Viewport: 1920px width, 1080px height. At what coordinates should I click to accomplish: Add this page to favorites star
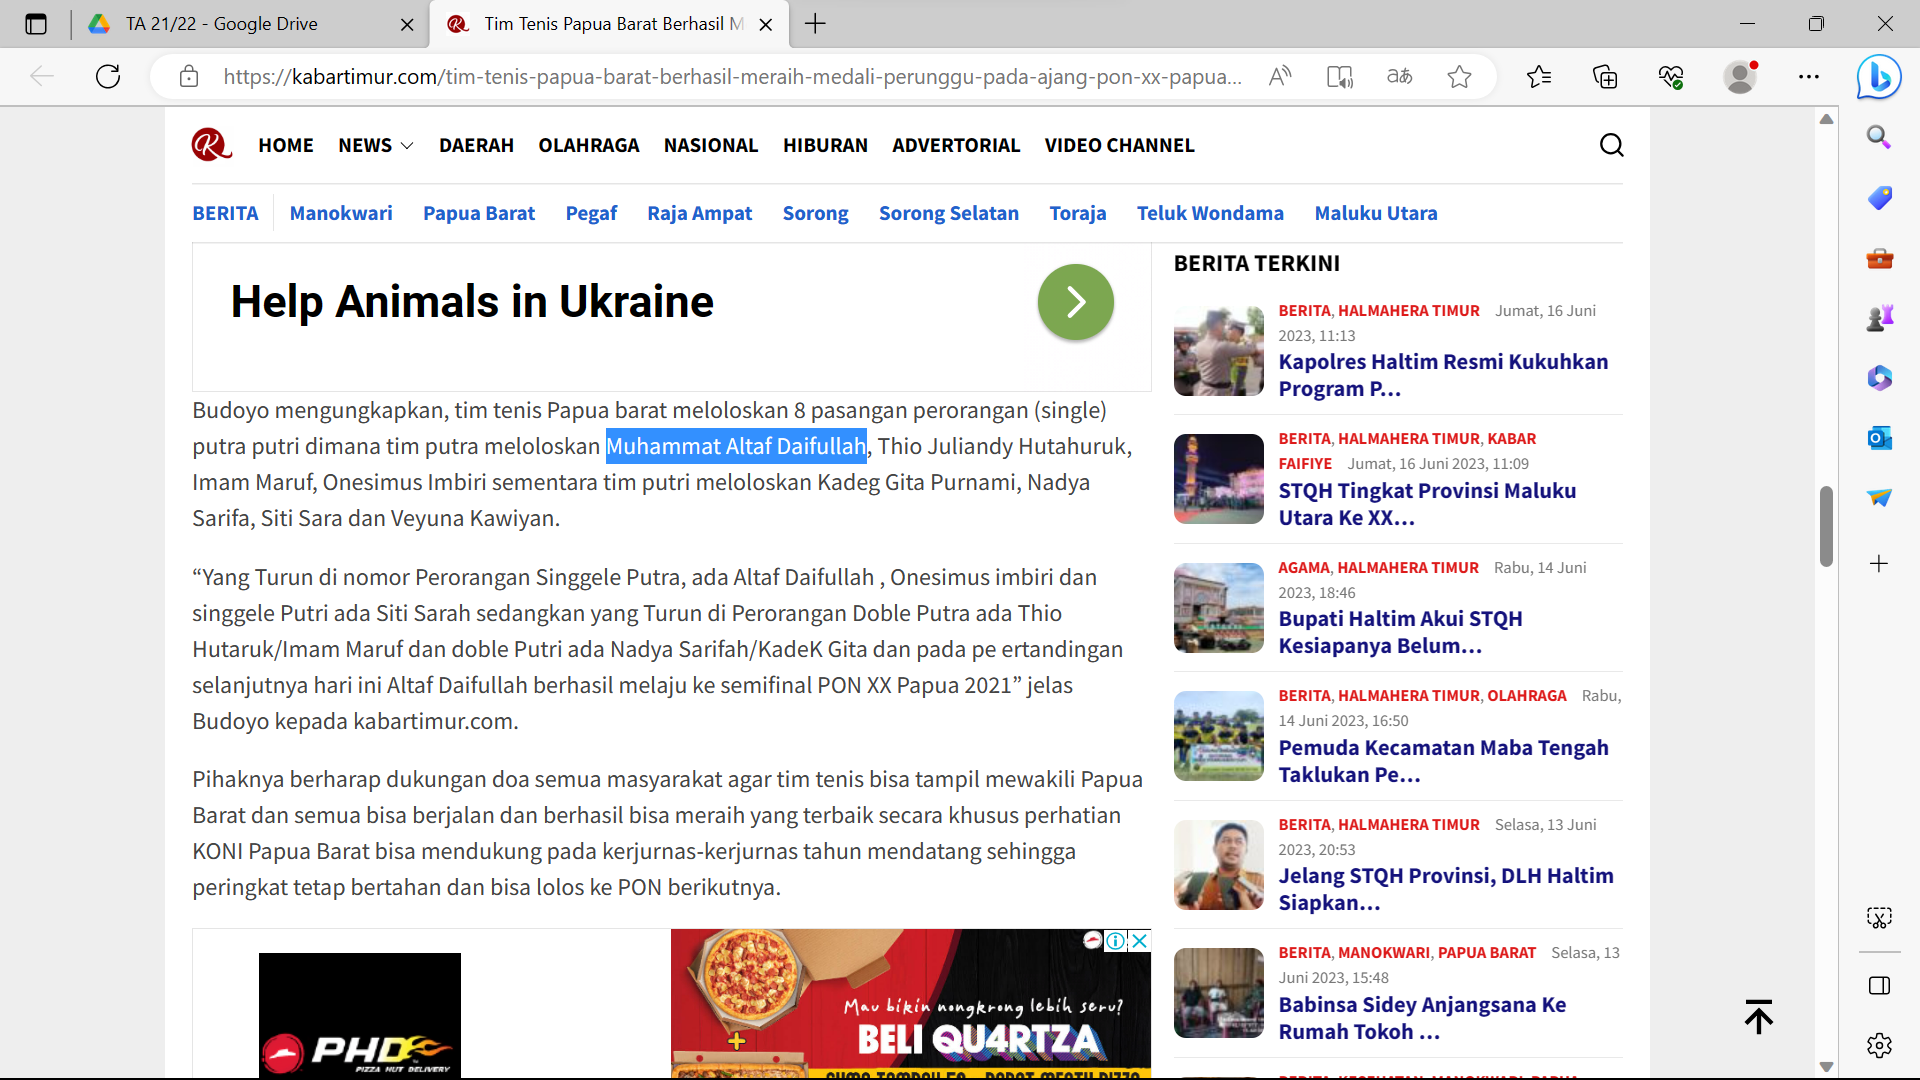[1459, 76]
